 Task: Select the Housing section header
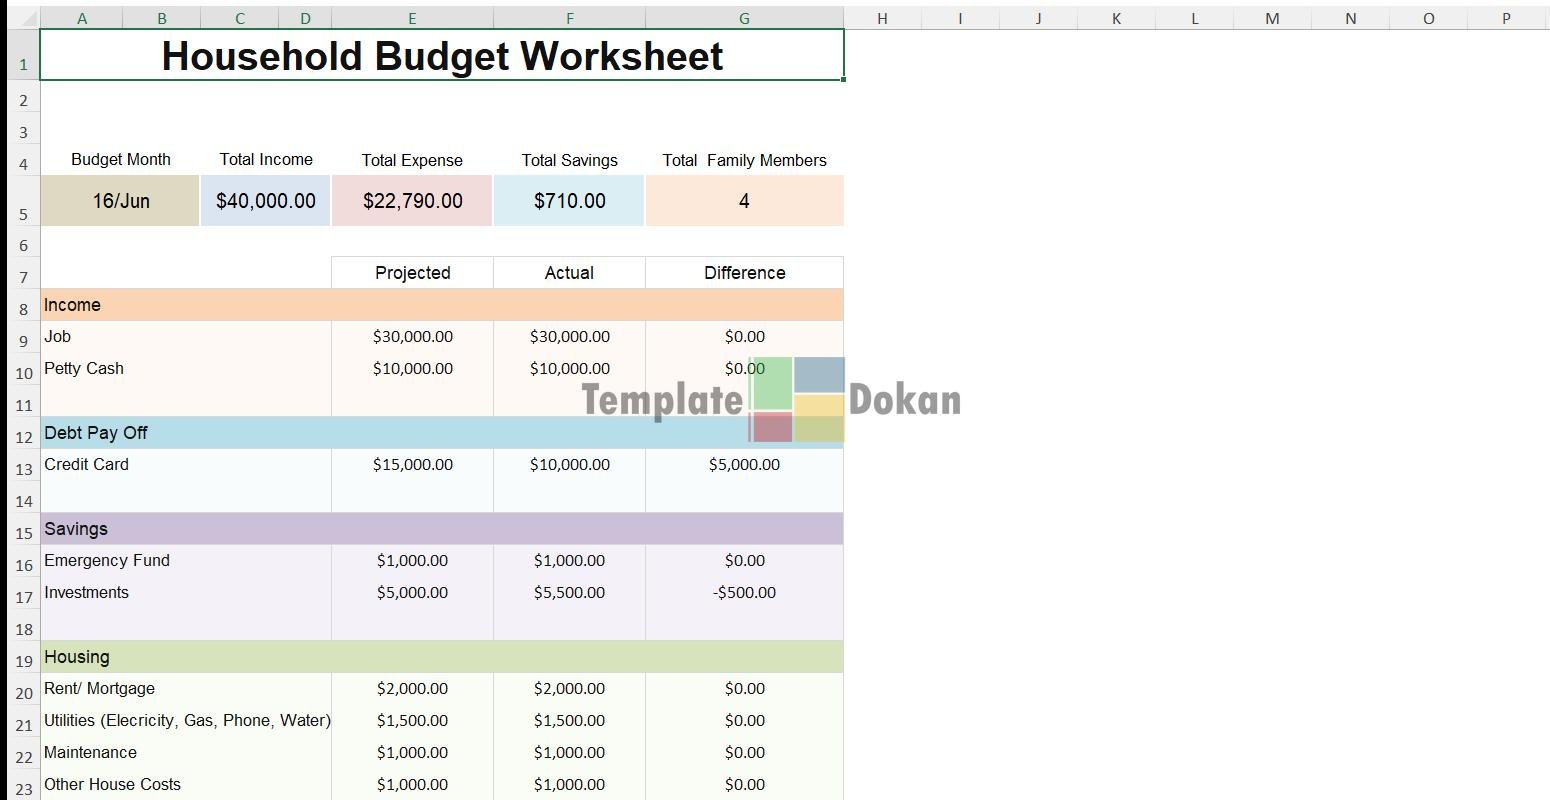coord(440,657)
